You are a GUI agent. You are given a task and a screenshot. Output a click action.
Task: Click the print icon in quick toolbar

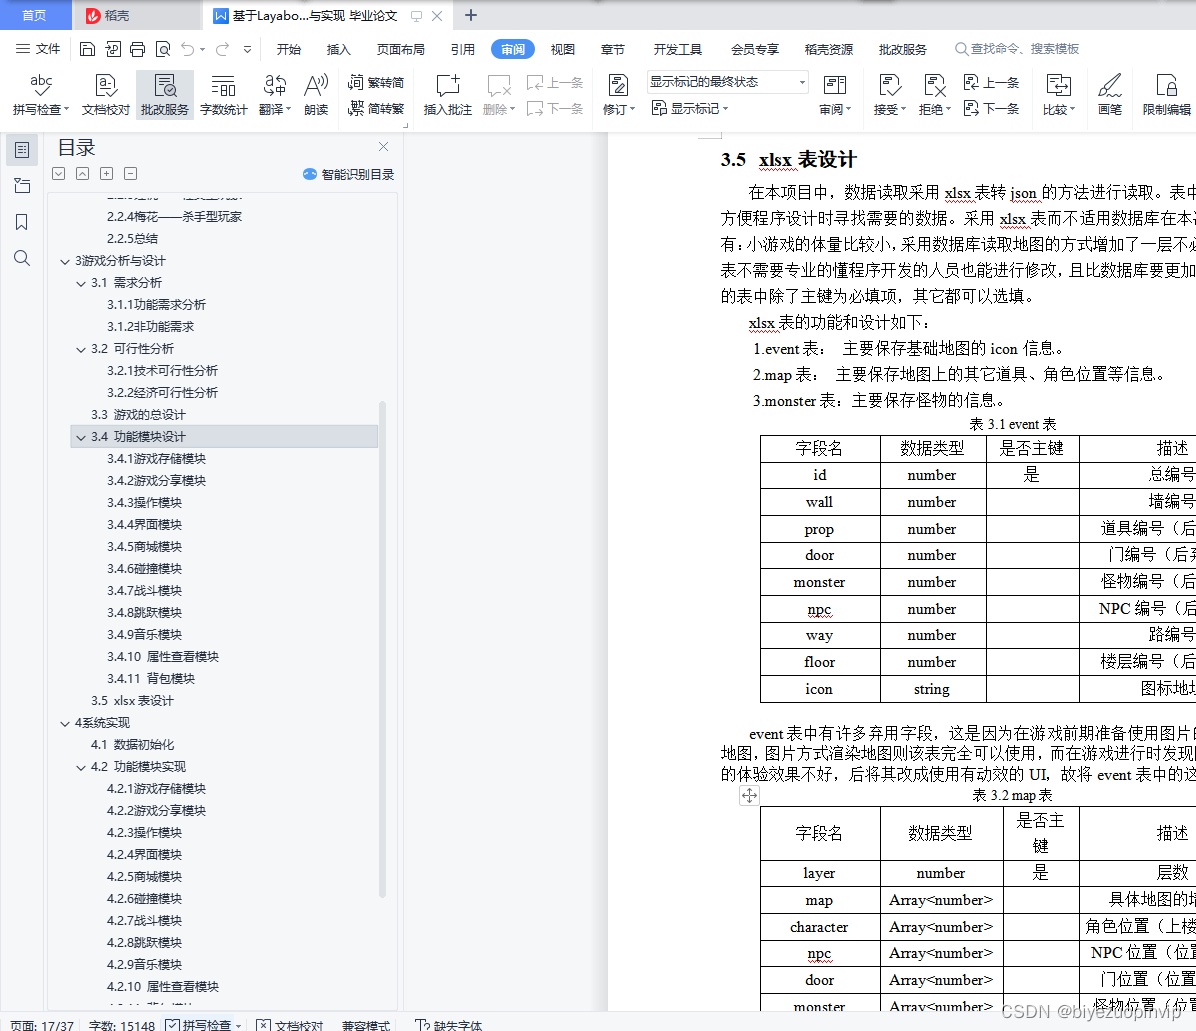click(137, 50)
